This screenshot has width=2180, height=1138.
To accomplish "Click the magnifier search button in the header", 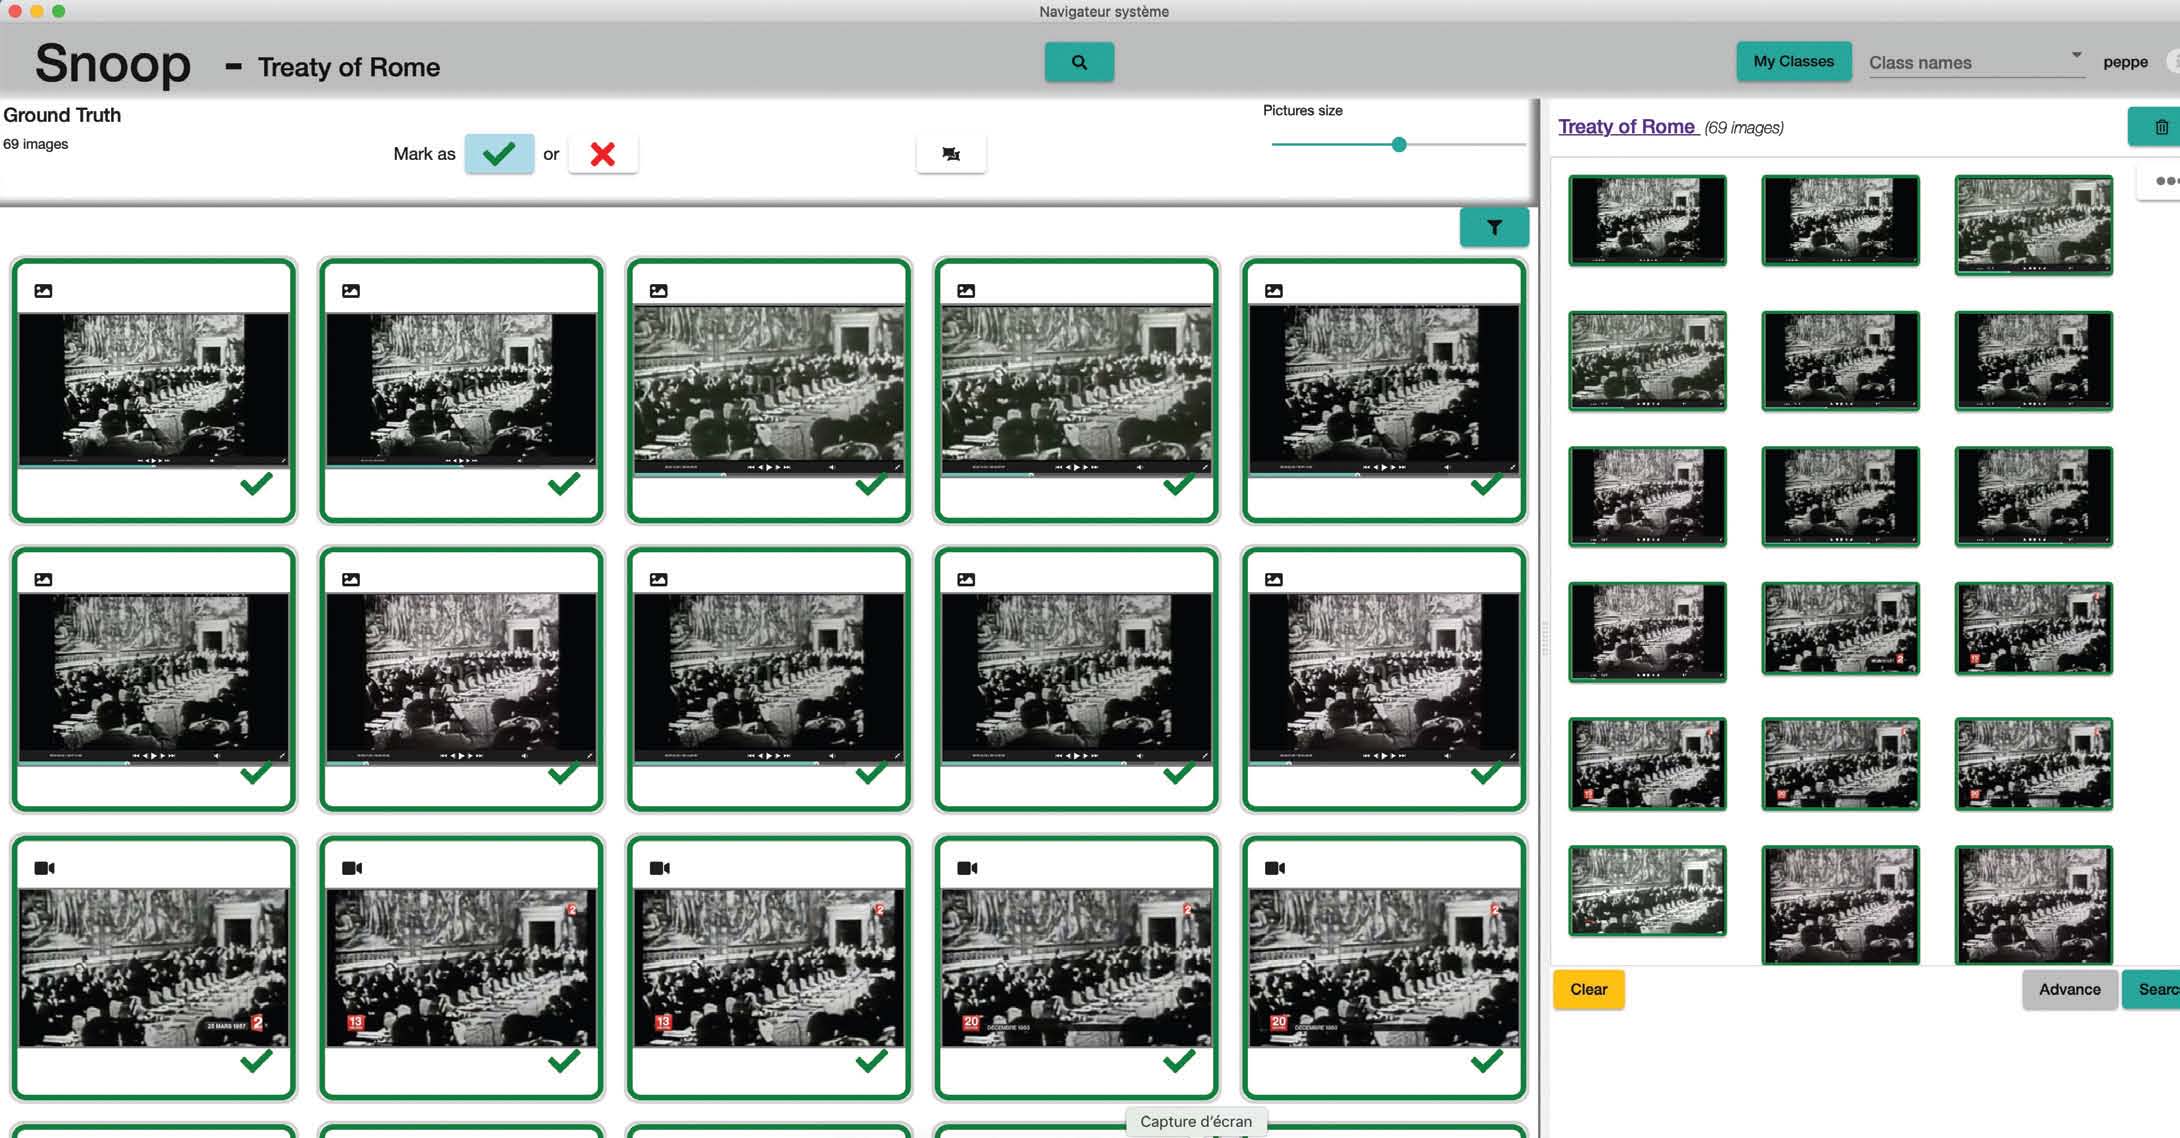I will pos(1079,62).
